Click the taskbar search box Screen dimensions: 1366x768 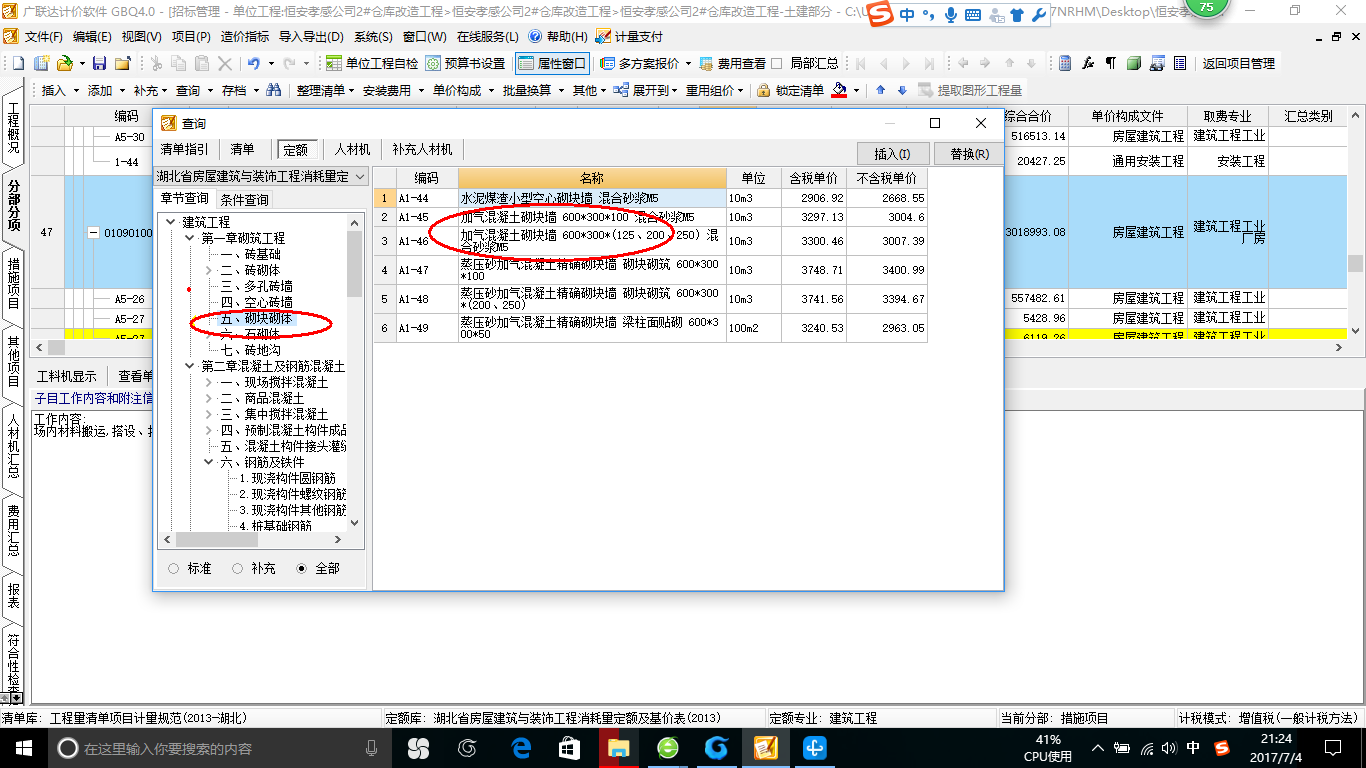tap(221, 748)
